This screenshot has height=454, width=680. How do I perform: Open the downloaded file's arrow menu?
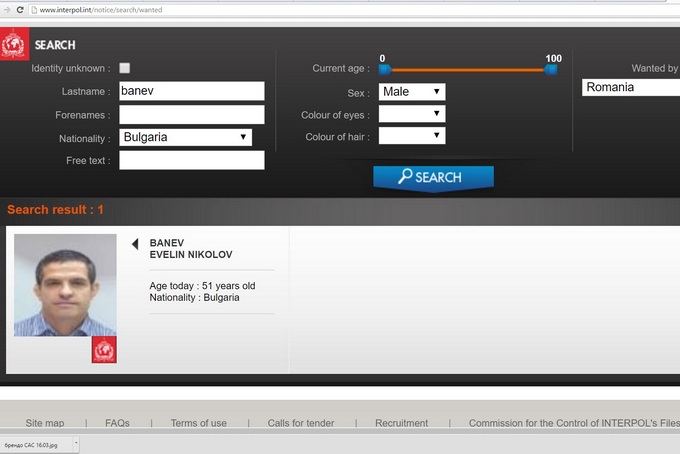click(76, 445)
